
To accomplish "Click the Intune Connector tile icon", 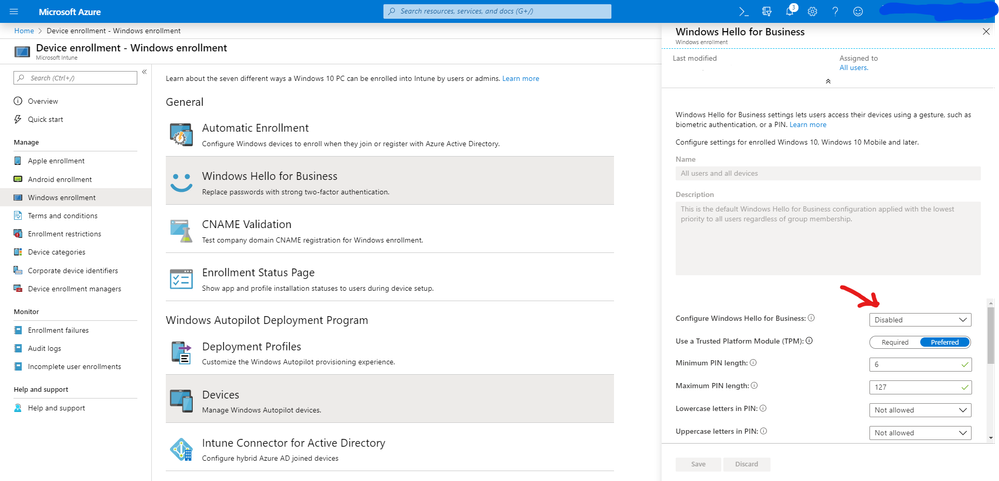I will coord(181,449).
